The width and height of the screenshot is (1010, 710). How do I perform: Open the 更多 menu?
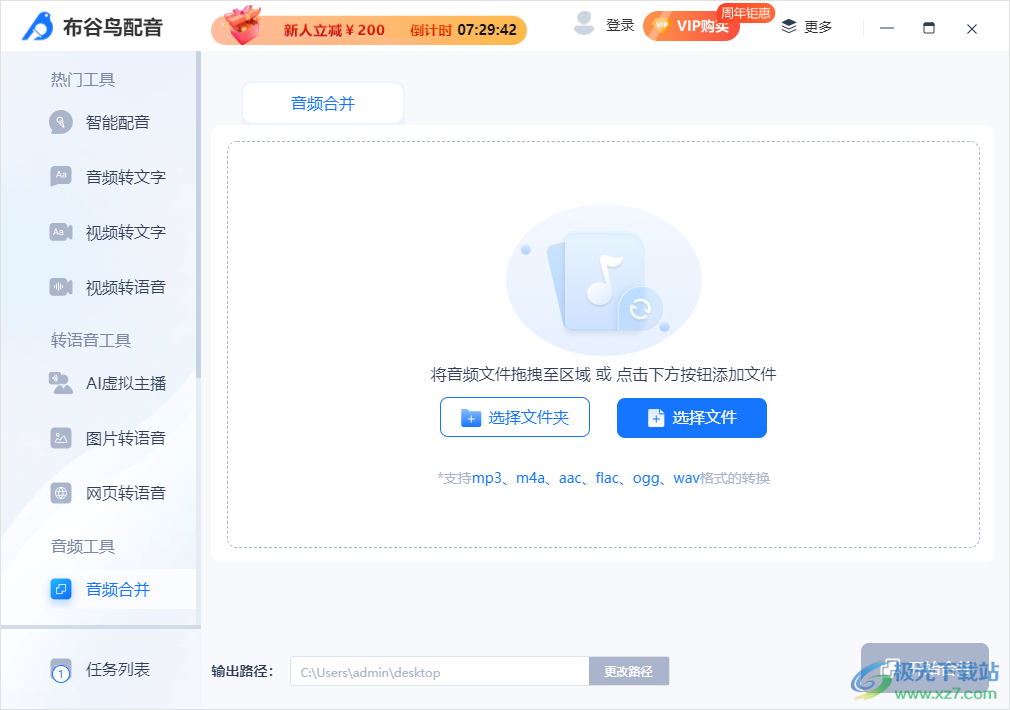point(806,27)
